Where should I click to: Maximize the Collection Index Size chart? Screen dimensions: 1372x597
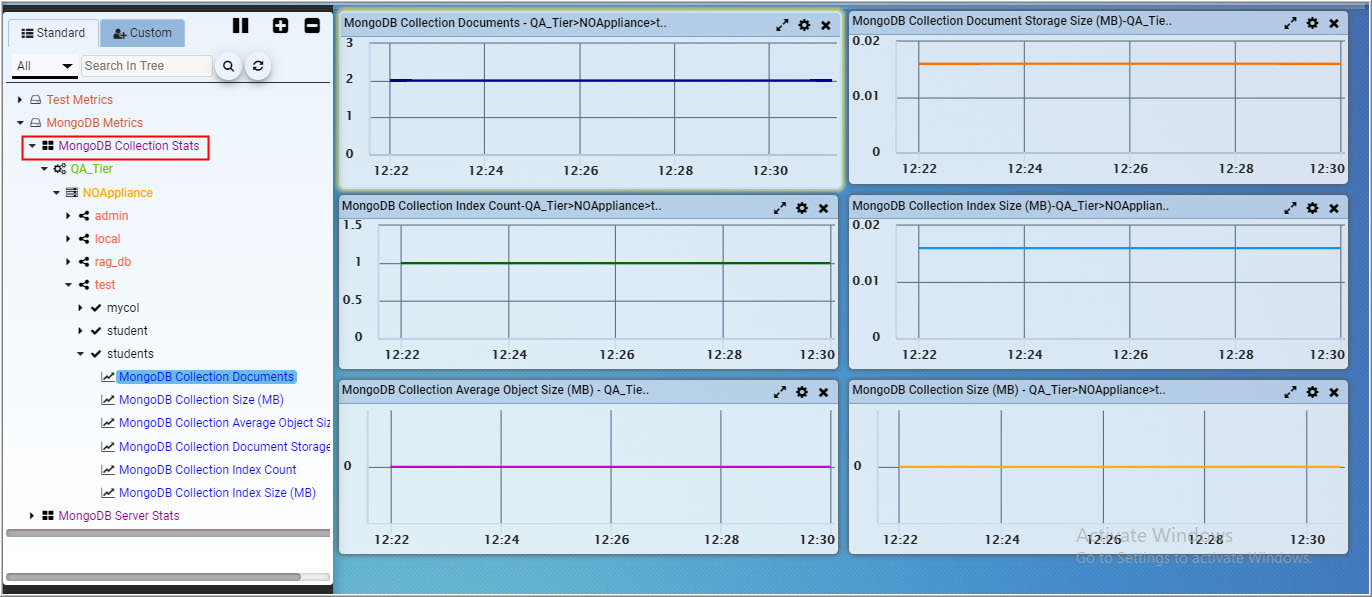point(1291,208)
